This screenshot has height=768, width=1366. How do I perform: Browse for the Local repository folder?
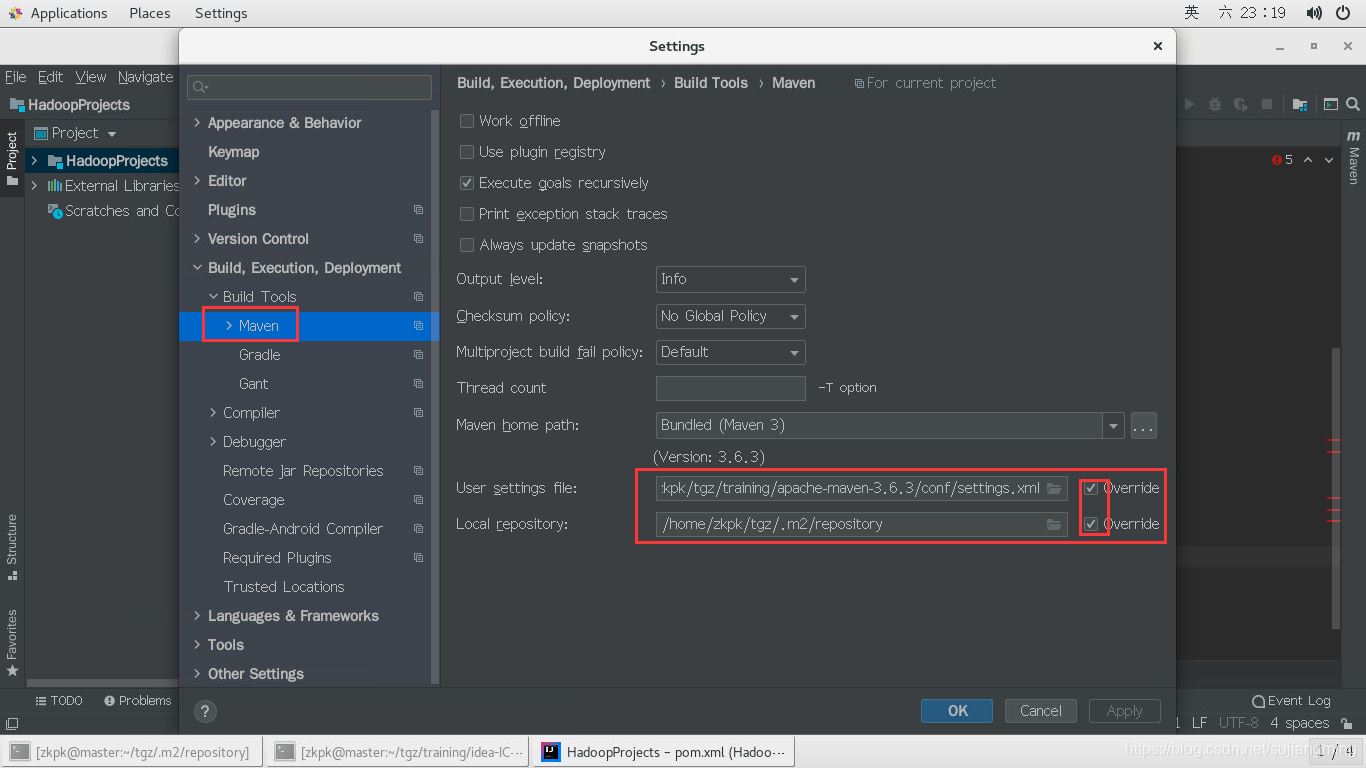1054,524
